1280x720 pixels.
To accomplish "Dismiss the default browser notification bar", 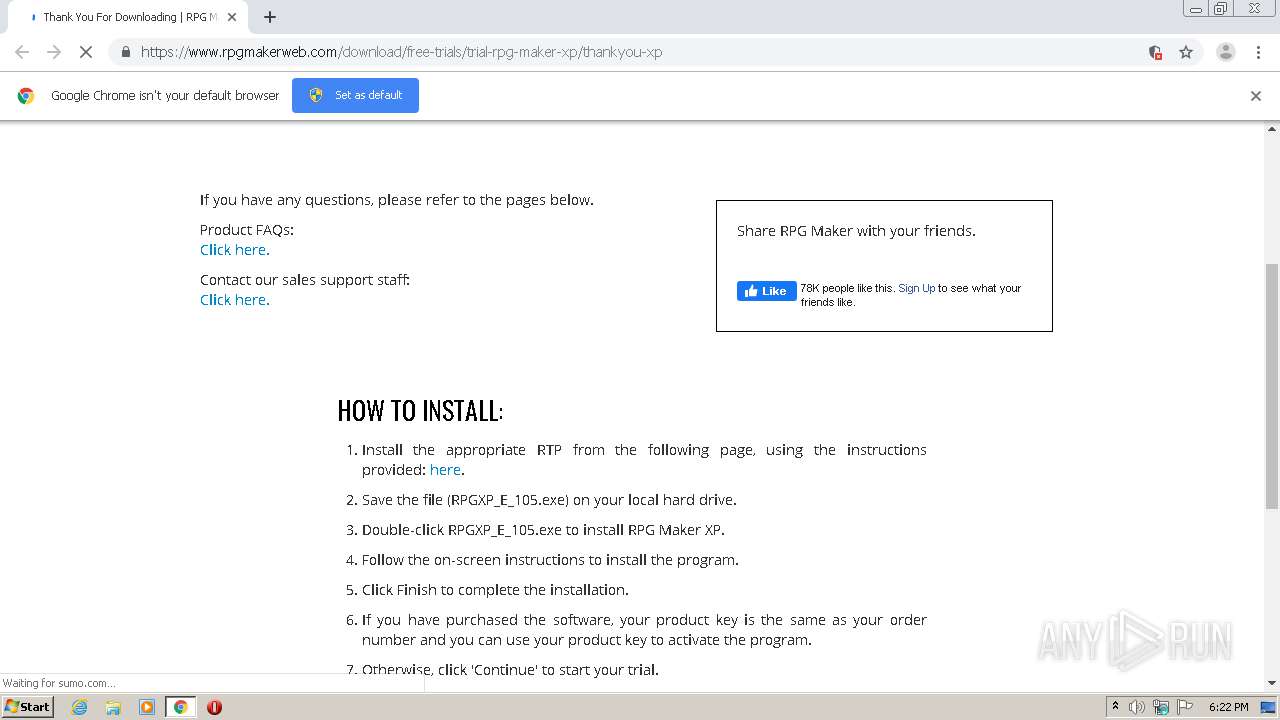I will (x=1256, y=96).
